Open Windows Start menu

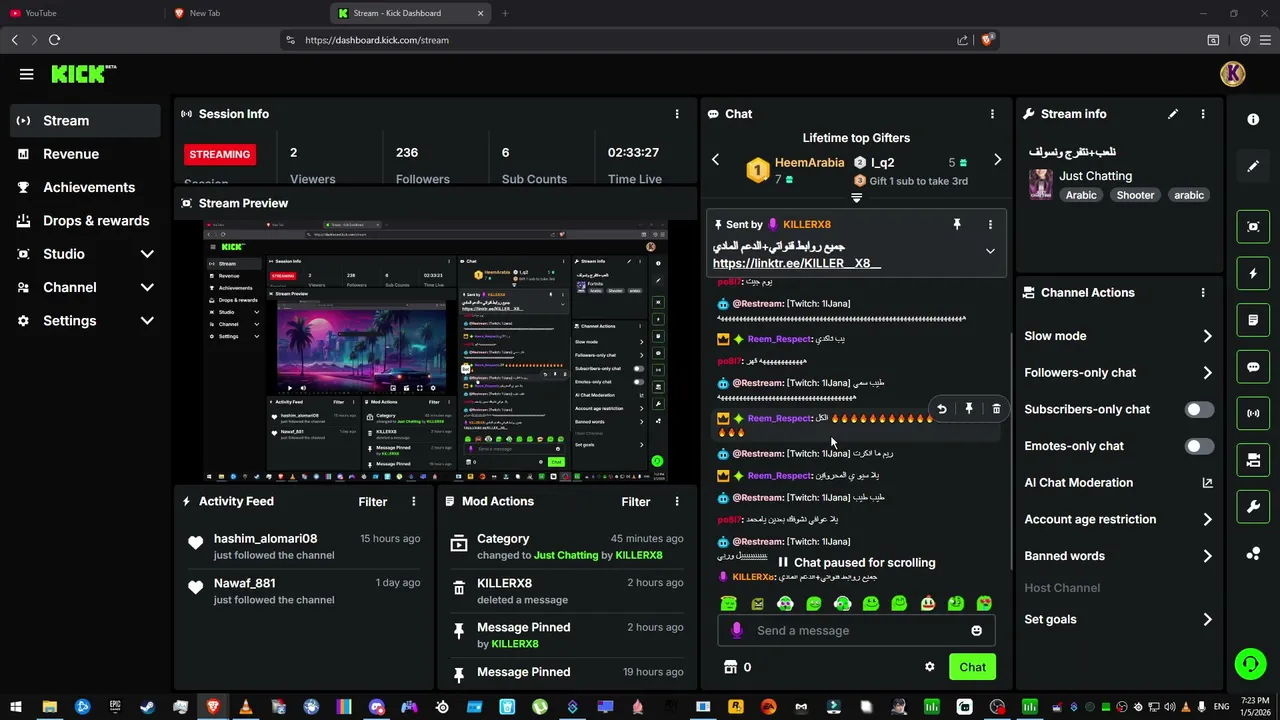[x=16, y=707]
